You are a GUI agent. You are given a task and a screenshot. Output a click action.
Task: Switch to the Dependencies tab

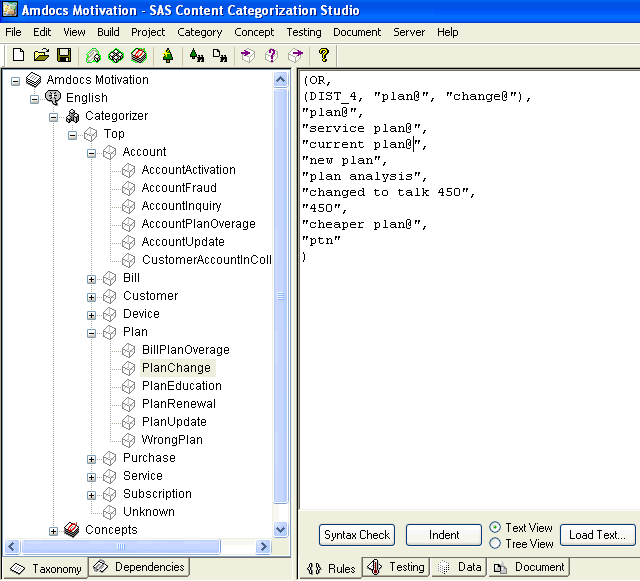tap(139, 567)
